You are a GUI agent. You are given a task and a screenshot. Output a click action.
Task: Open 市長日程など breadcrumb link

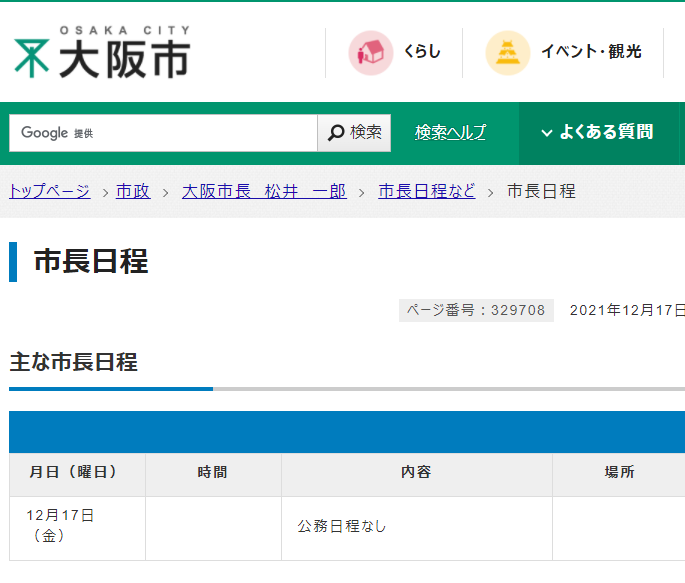[426, 191]
